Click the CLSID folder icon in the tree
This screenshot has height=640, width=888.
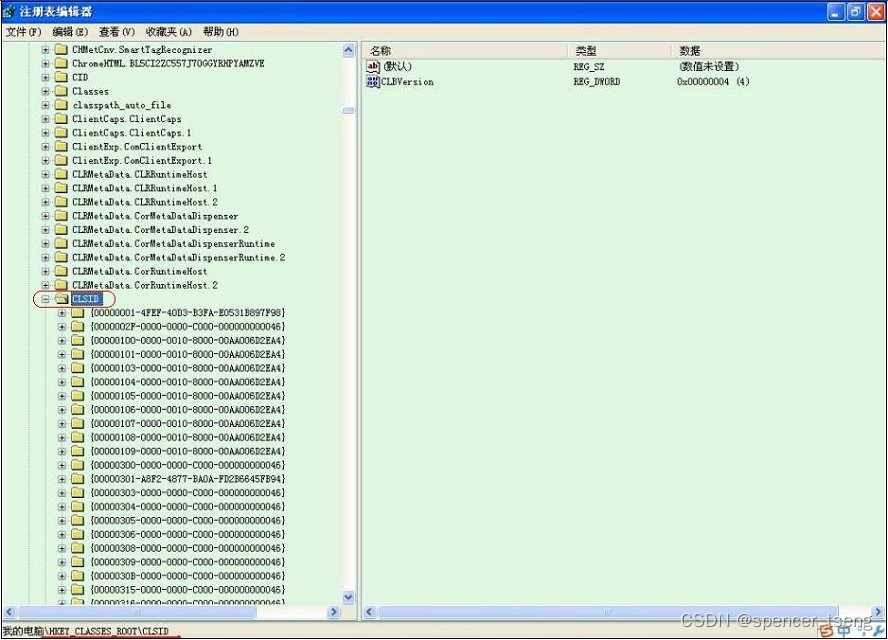[x=60, y=298]
